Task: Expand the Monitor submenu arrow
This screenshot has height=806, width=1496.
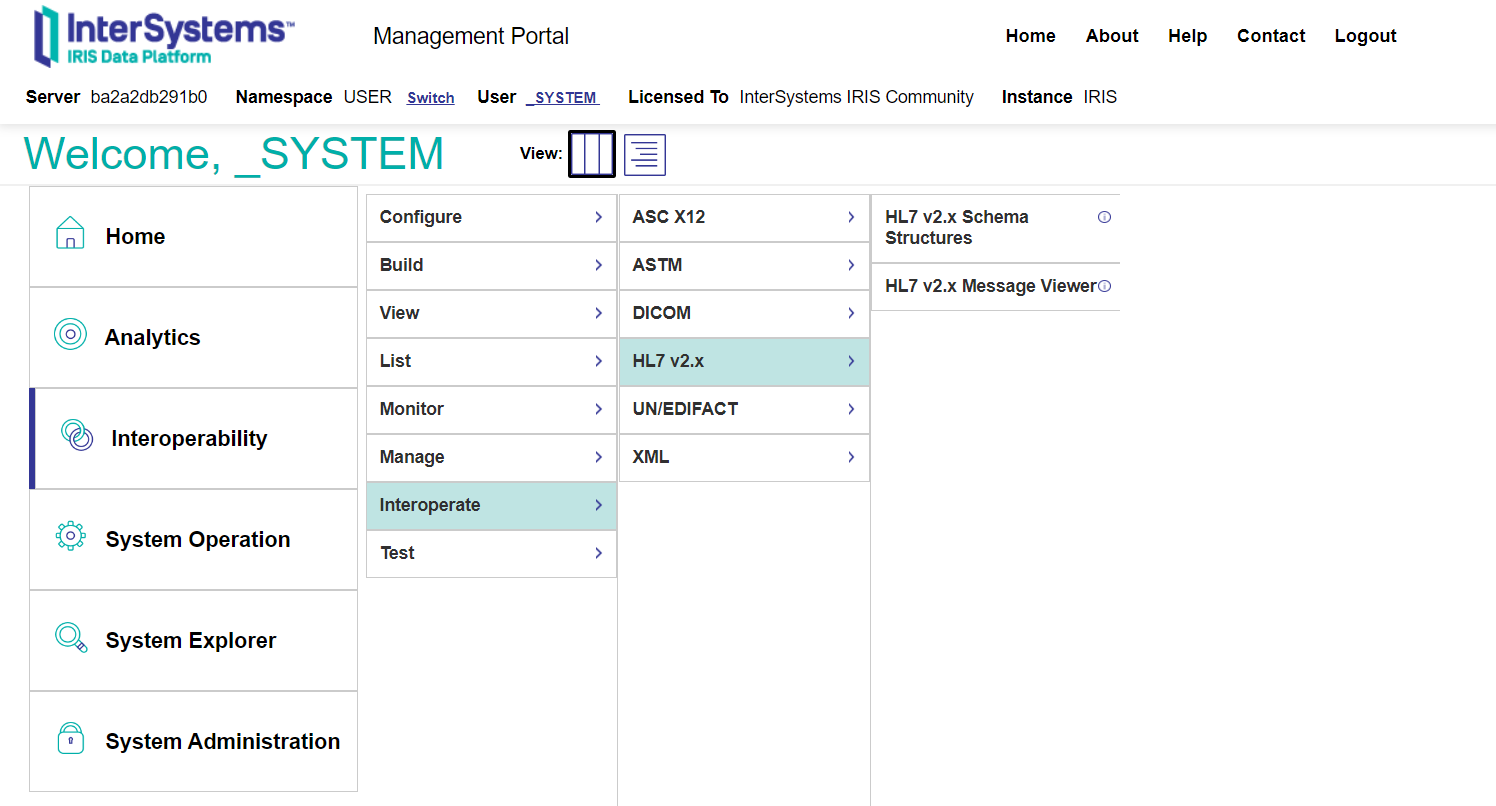Action: [598, 409]
